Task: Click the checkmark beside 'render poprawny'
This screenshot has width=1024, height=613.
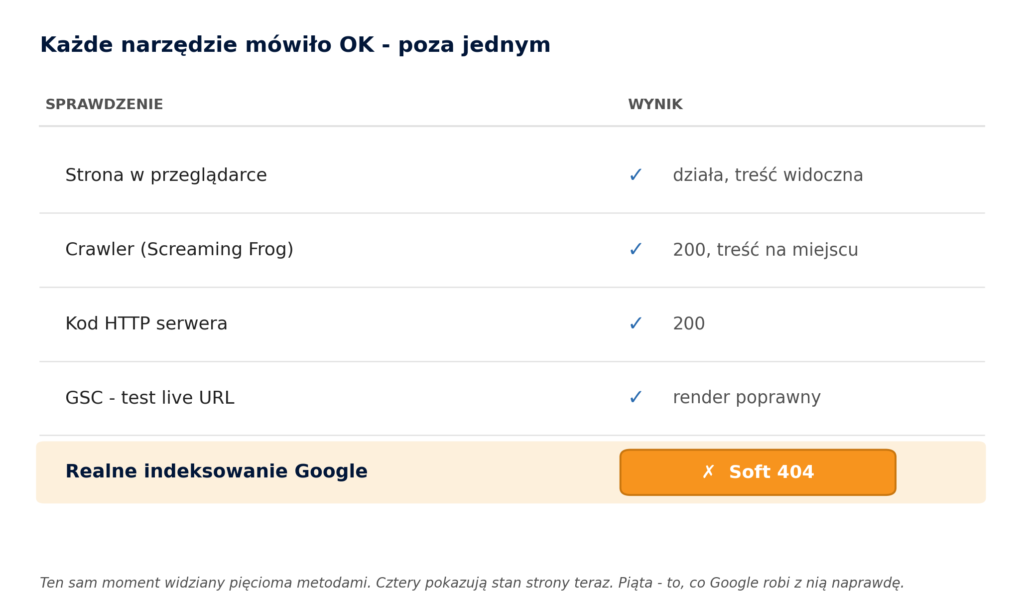Action: pos(635,398)
